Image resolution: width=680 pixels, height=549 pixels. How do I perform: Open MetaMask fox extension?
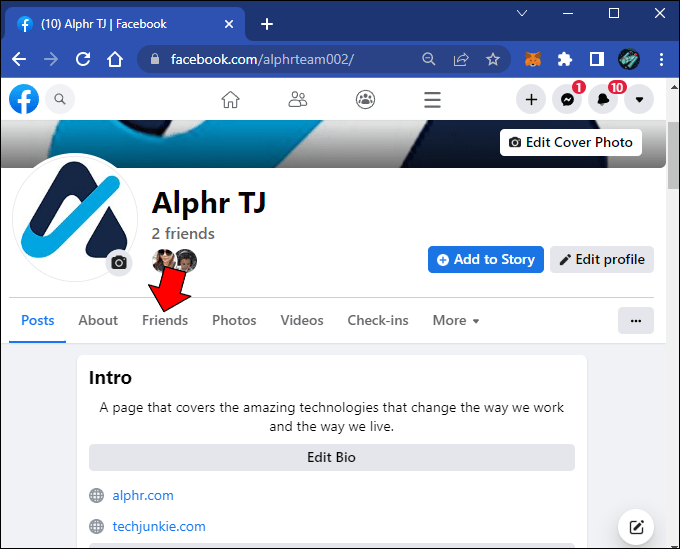(533, 59)
